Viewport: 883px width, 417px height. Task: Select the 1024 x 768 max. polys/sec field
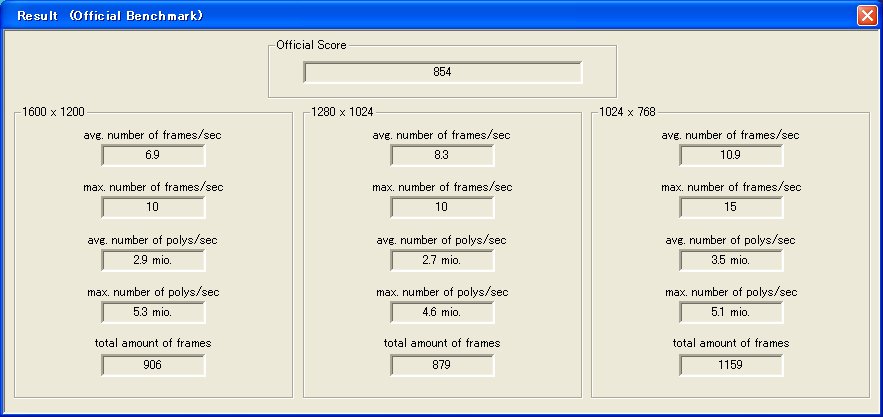coord(730,312)
